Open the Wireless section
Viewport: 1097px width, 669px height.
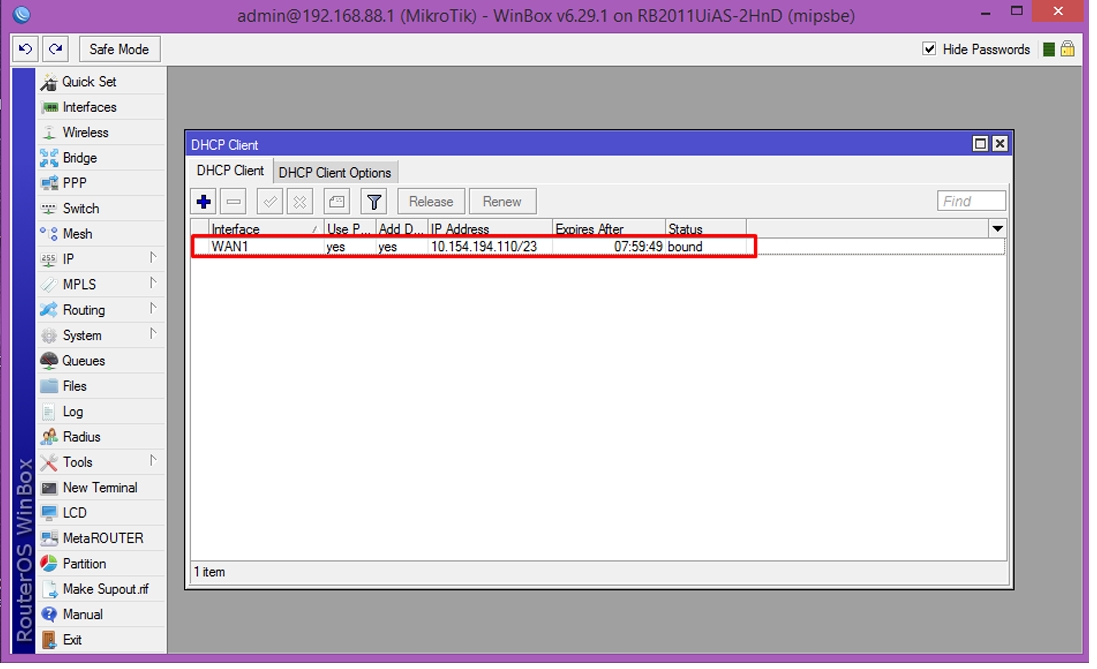coord(101,132)
